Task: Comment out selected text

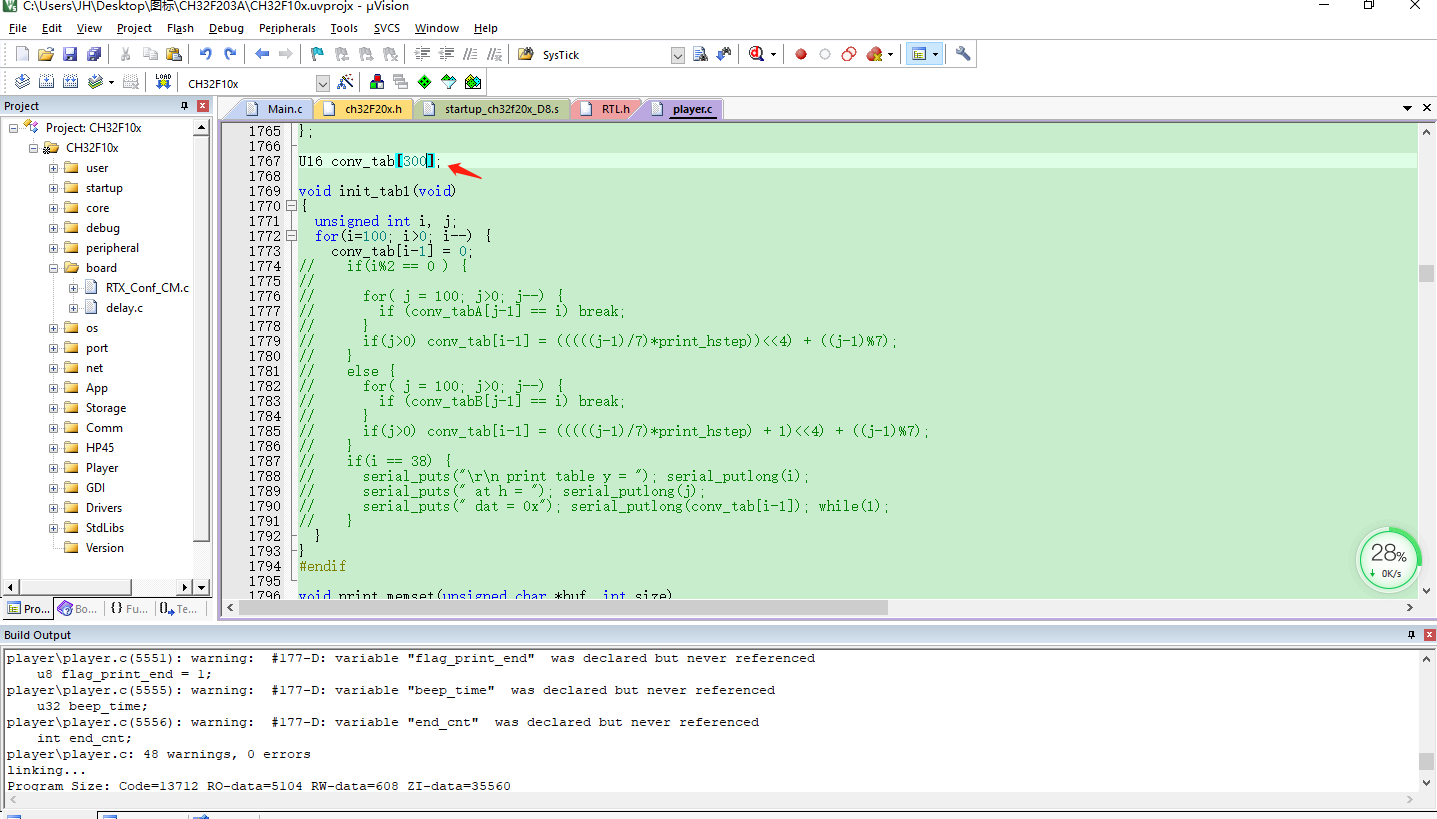Action: [471, 54]
